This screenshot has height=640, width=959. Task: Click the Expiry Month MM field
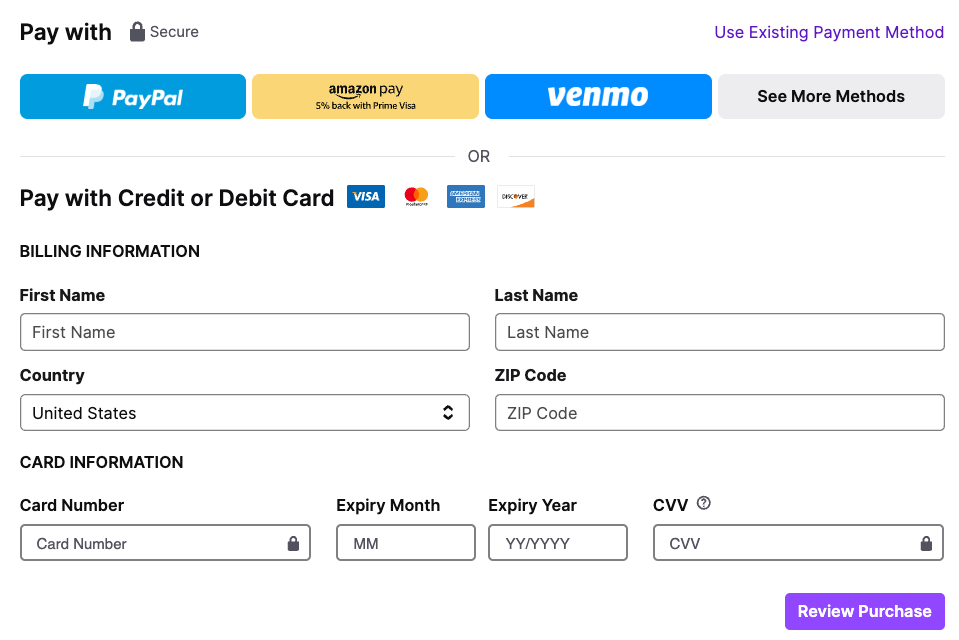tap(405, 544)
